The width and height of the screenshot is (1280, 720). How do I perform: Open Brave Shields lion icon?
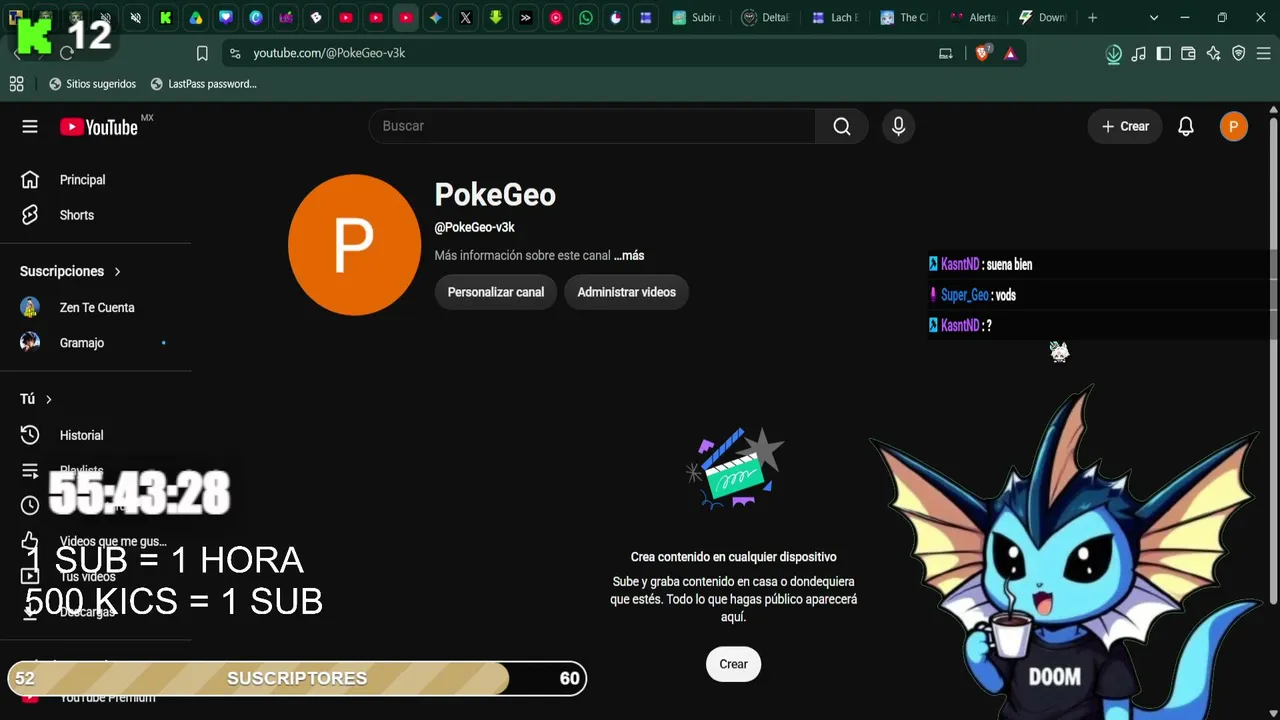(x=983, y=53)
